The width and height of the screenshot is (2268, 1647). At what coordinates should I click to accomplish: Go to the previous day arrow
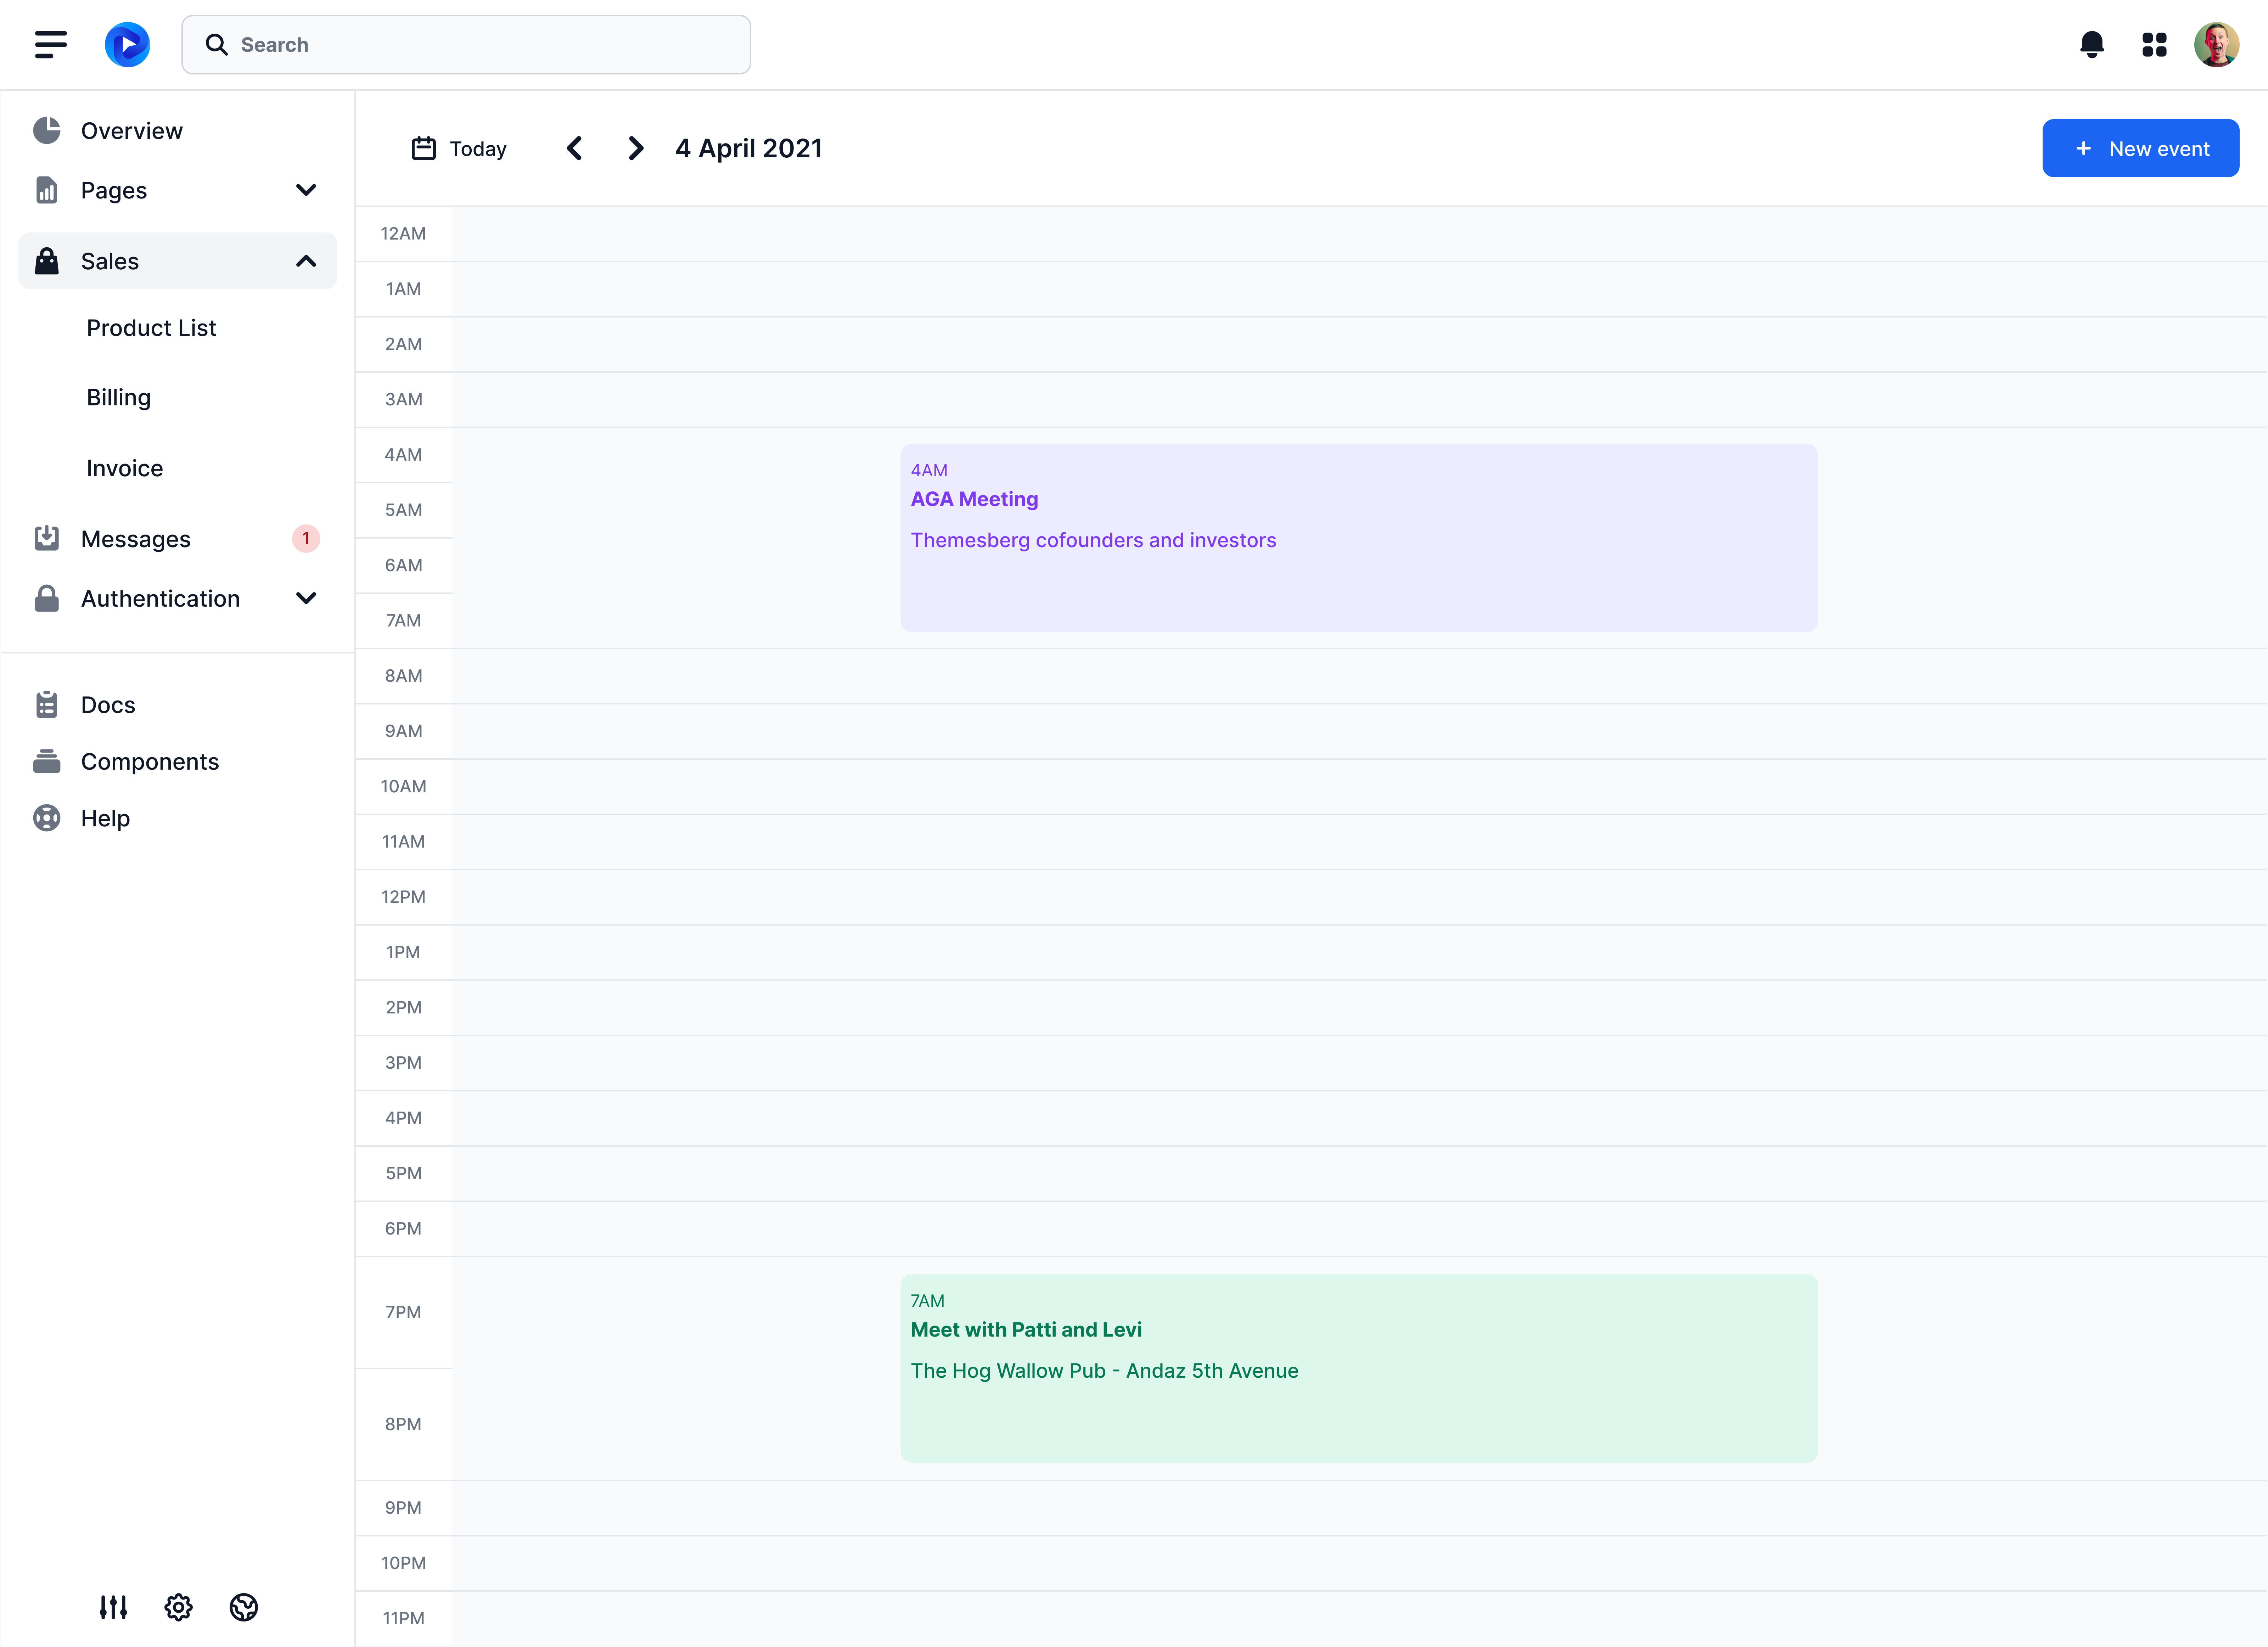point(574,148)
